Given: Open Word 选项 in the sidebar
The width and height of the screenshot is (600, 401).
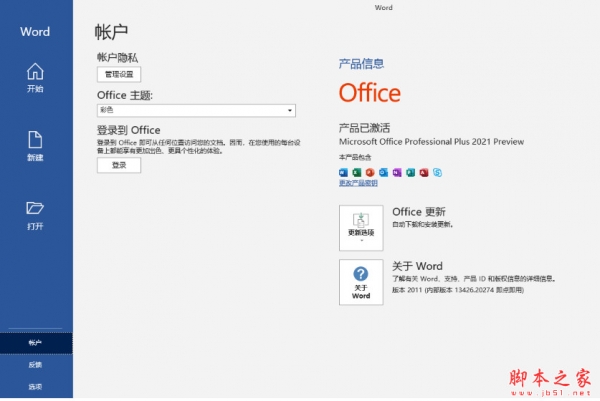Looking at the screenshot, I should click(x=36, y=387).
